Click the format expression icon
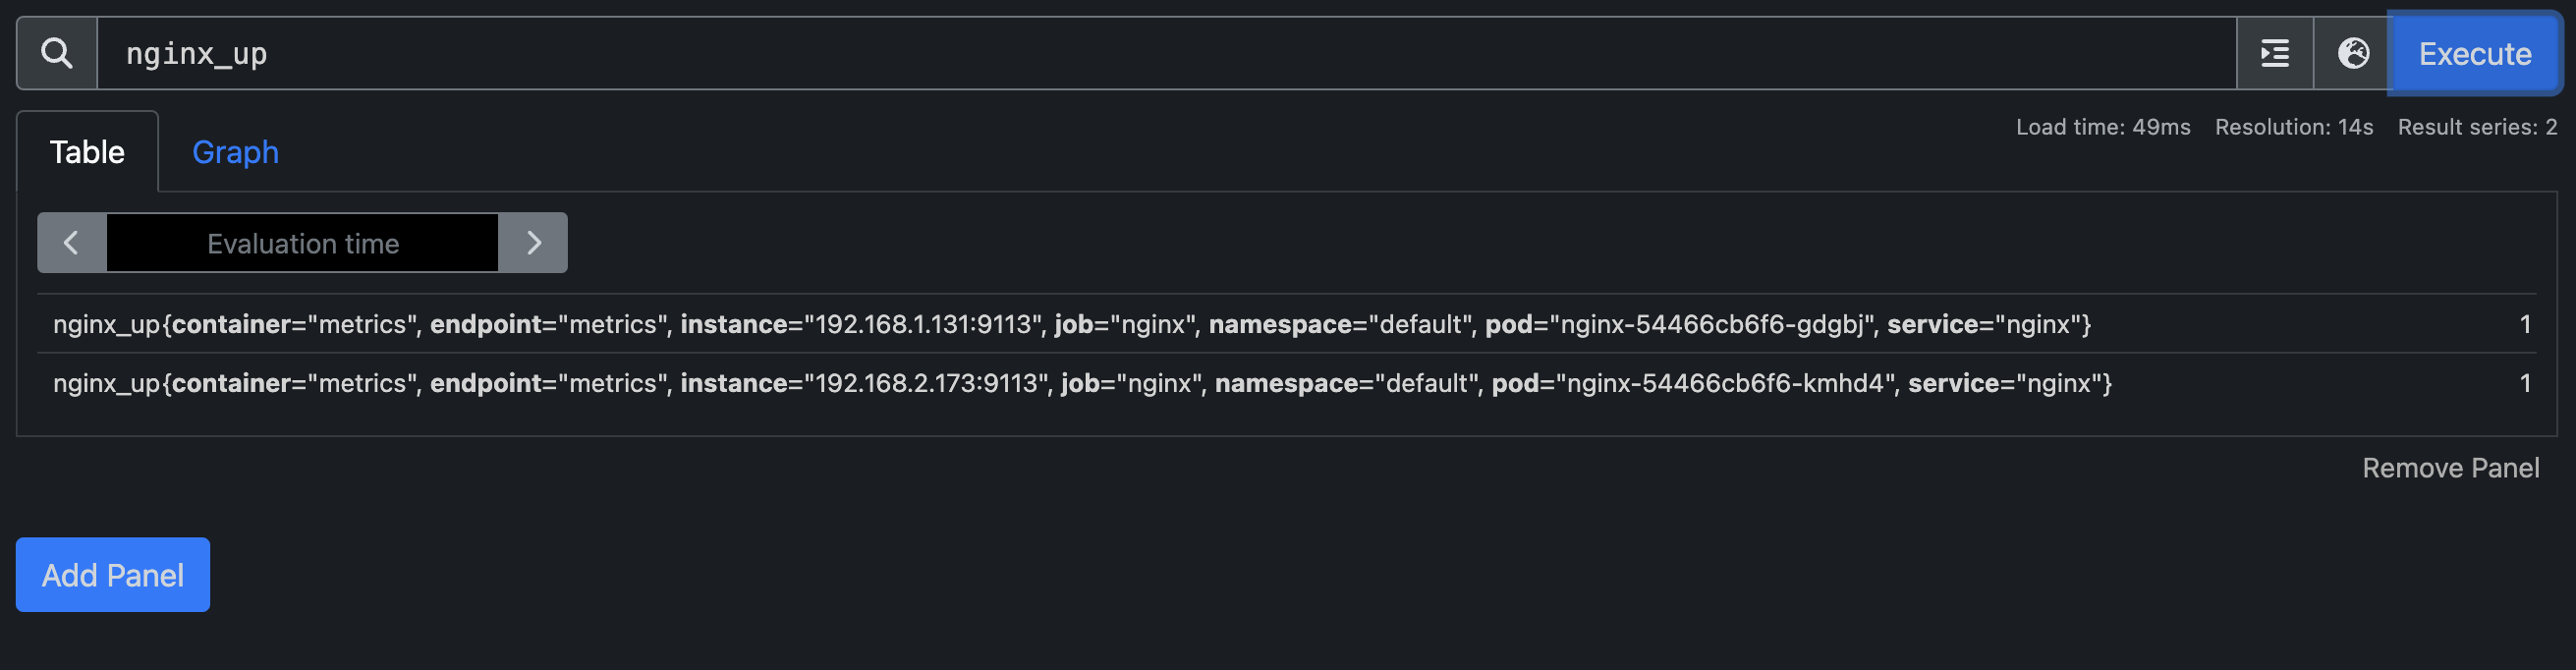Screen dimensions: 2576x670 (2275, 53)
